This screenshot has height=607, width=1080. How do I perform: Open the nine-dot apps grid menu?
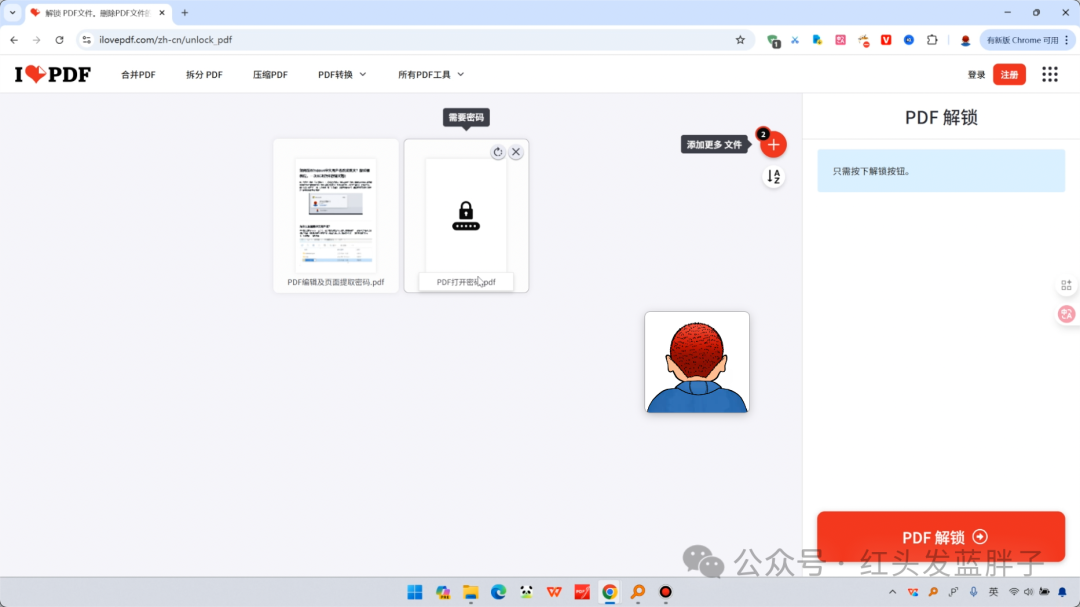(x=1049, y=74)
